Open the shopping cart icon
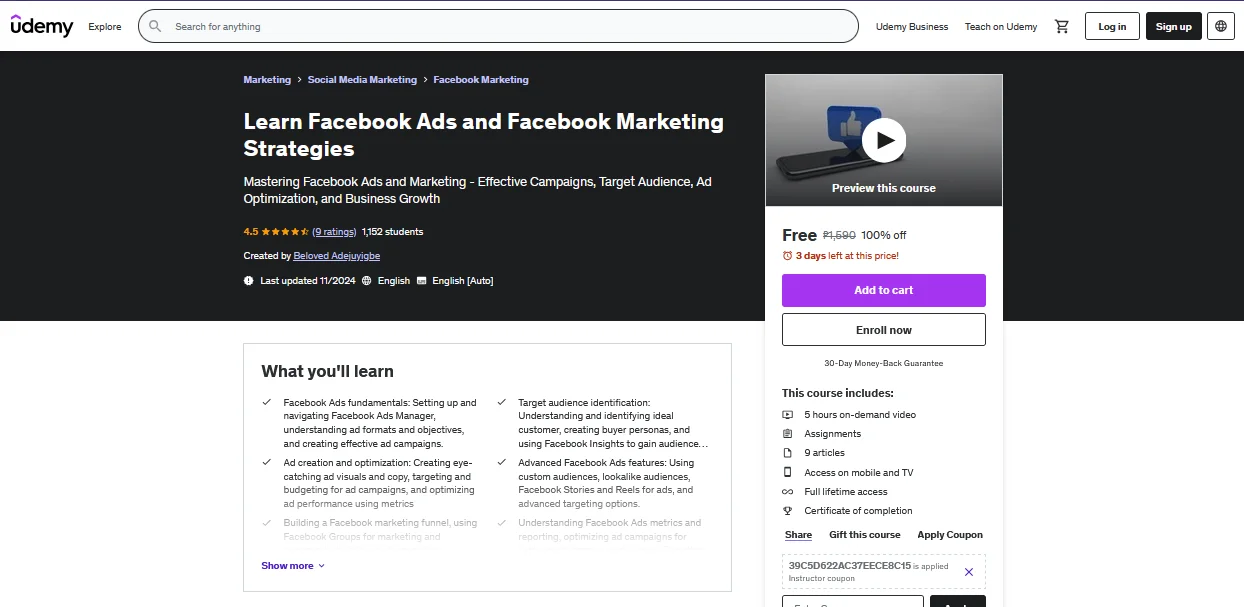Image resolution: width=1244 pixels, height=607 pixels. 1062,26
